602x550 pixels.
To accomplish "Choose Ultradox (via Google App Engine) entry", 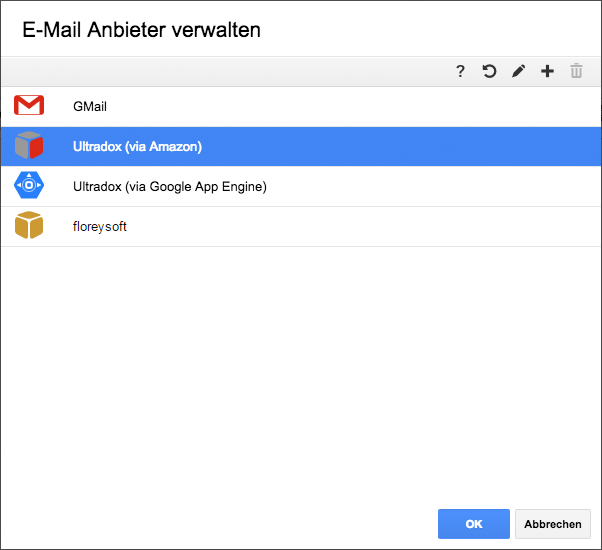I will (x=301, y=187).
